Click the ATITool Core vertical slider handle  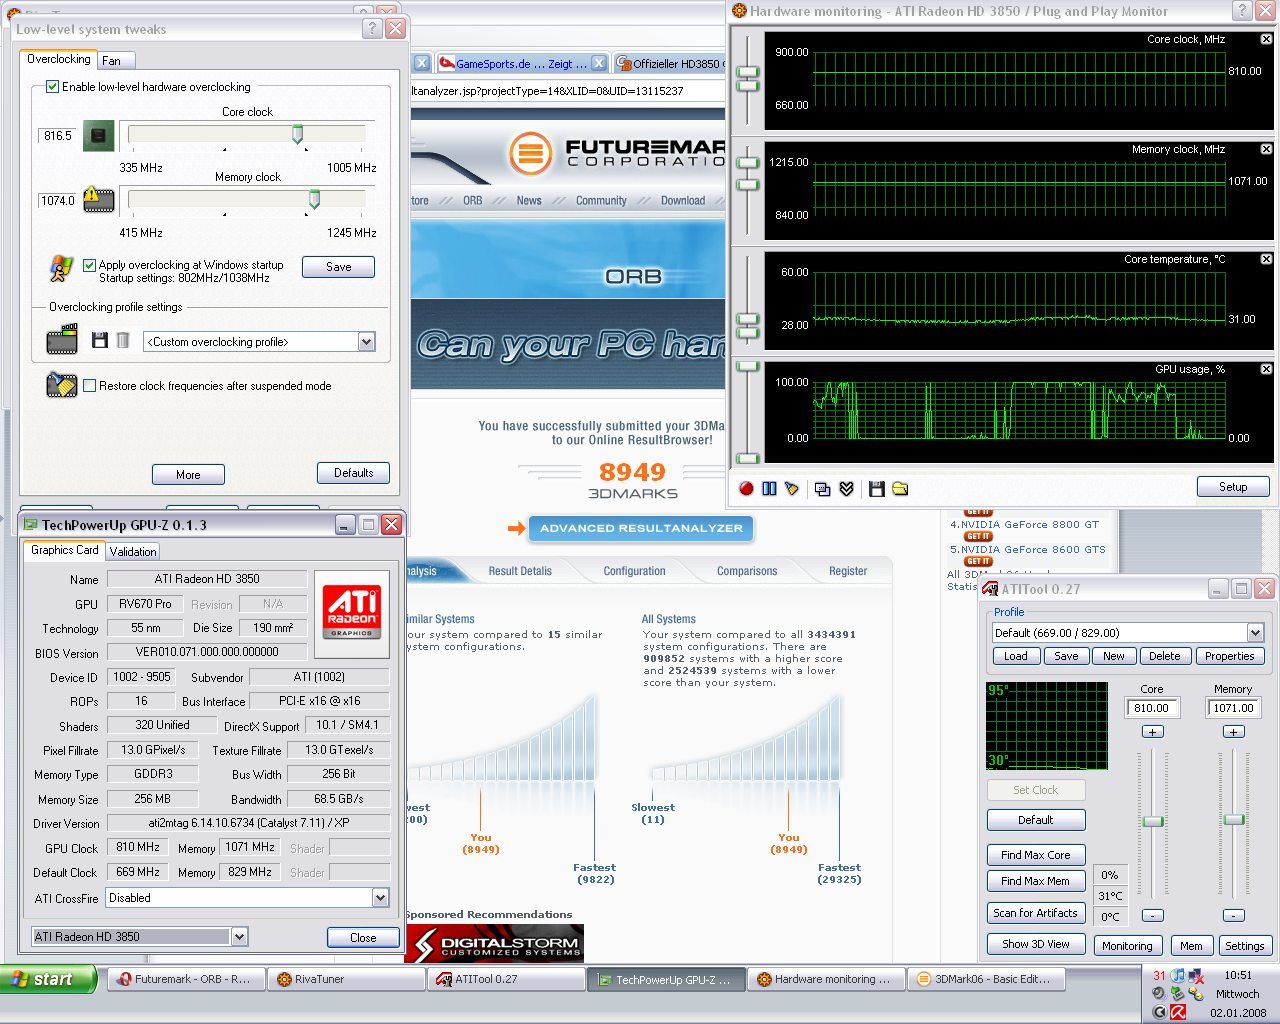click(x=1153, y=821)
